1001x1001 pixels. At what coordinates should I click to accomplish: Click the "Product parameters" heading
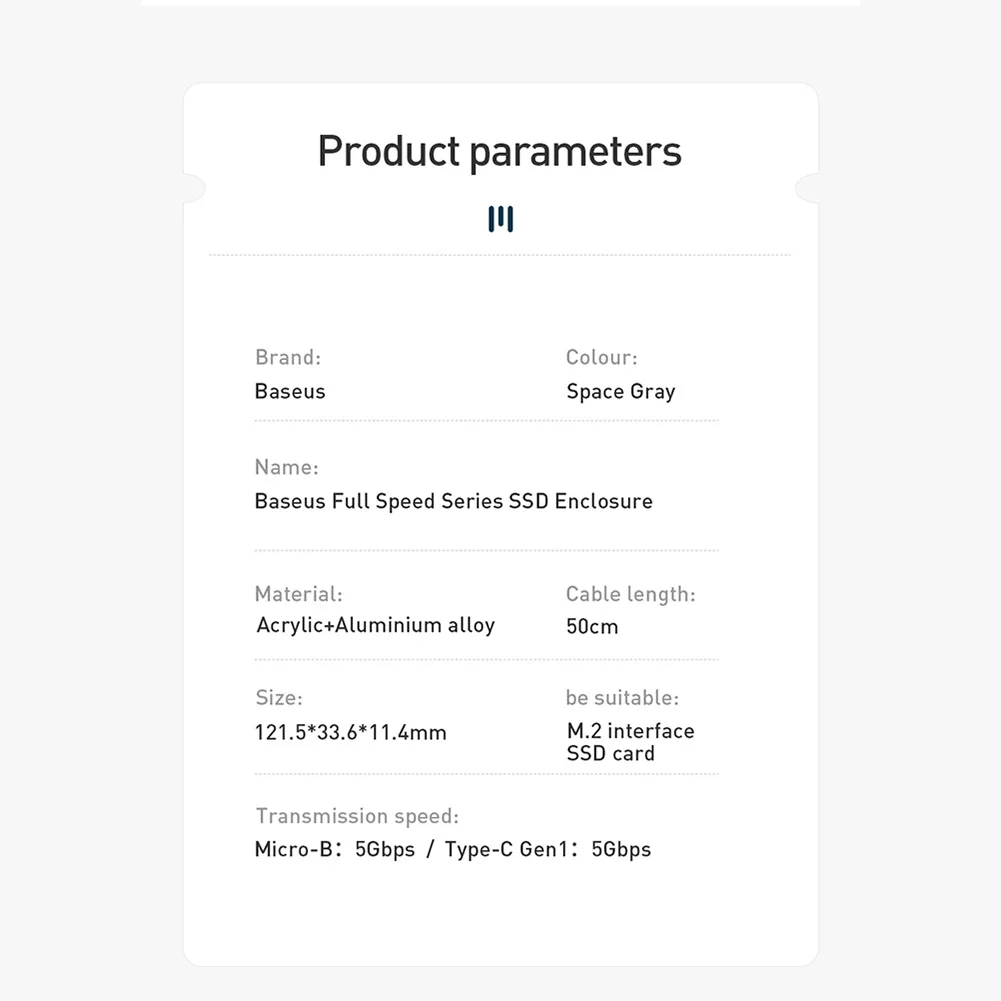click(500, 152)
